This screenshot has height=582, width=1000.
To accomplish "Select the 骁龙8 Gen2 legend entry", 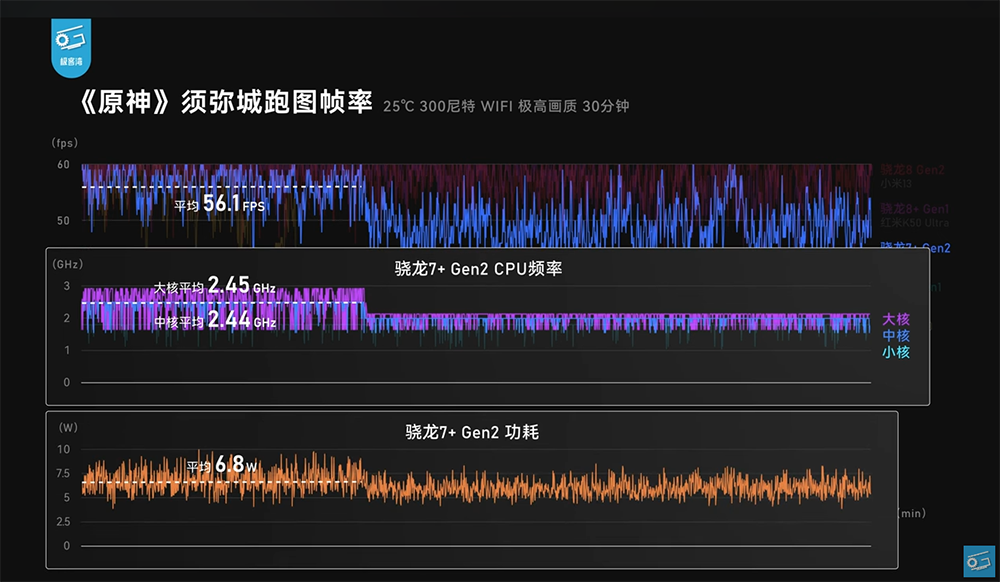I will [x=912, y=171].
